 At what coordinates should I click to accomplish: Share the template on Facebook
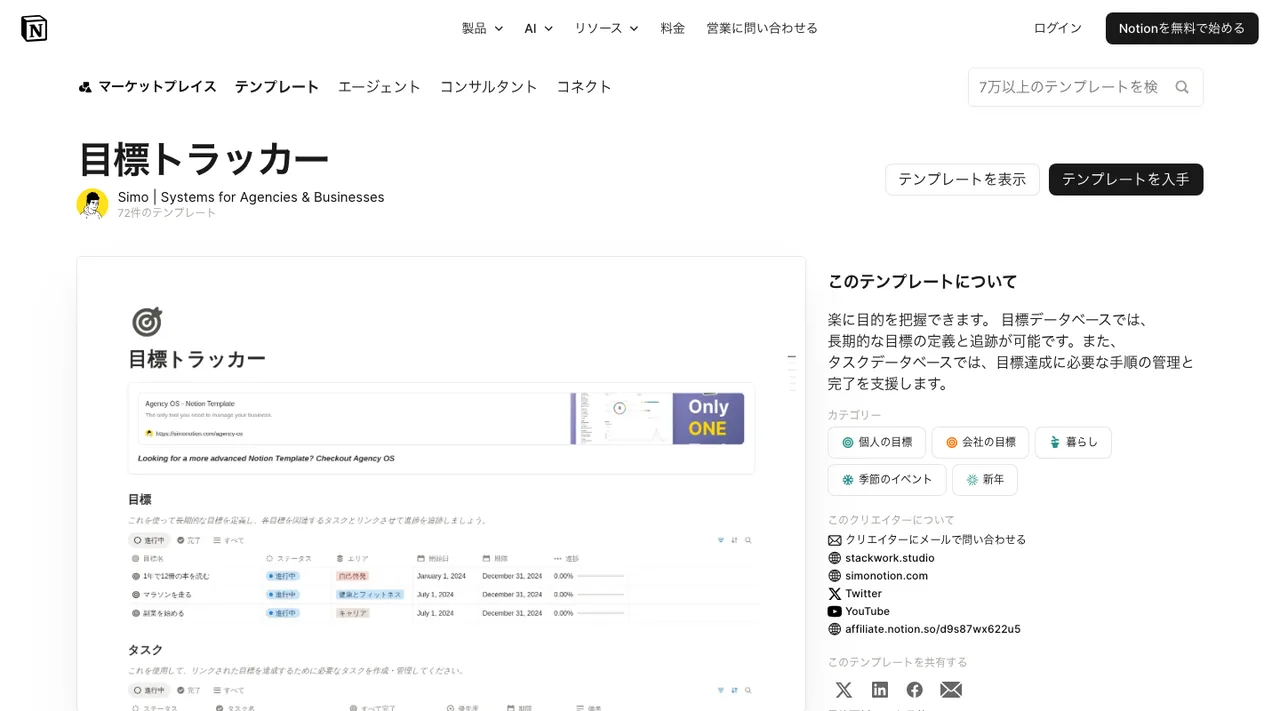pyautogui.click(x=915, y=690)
